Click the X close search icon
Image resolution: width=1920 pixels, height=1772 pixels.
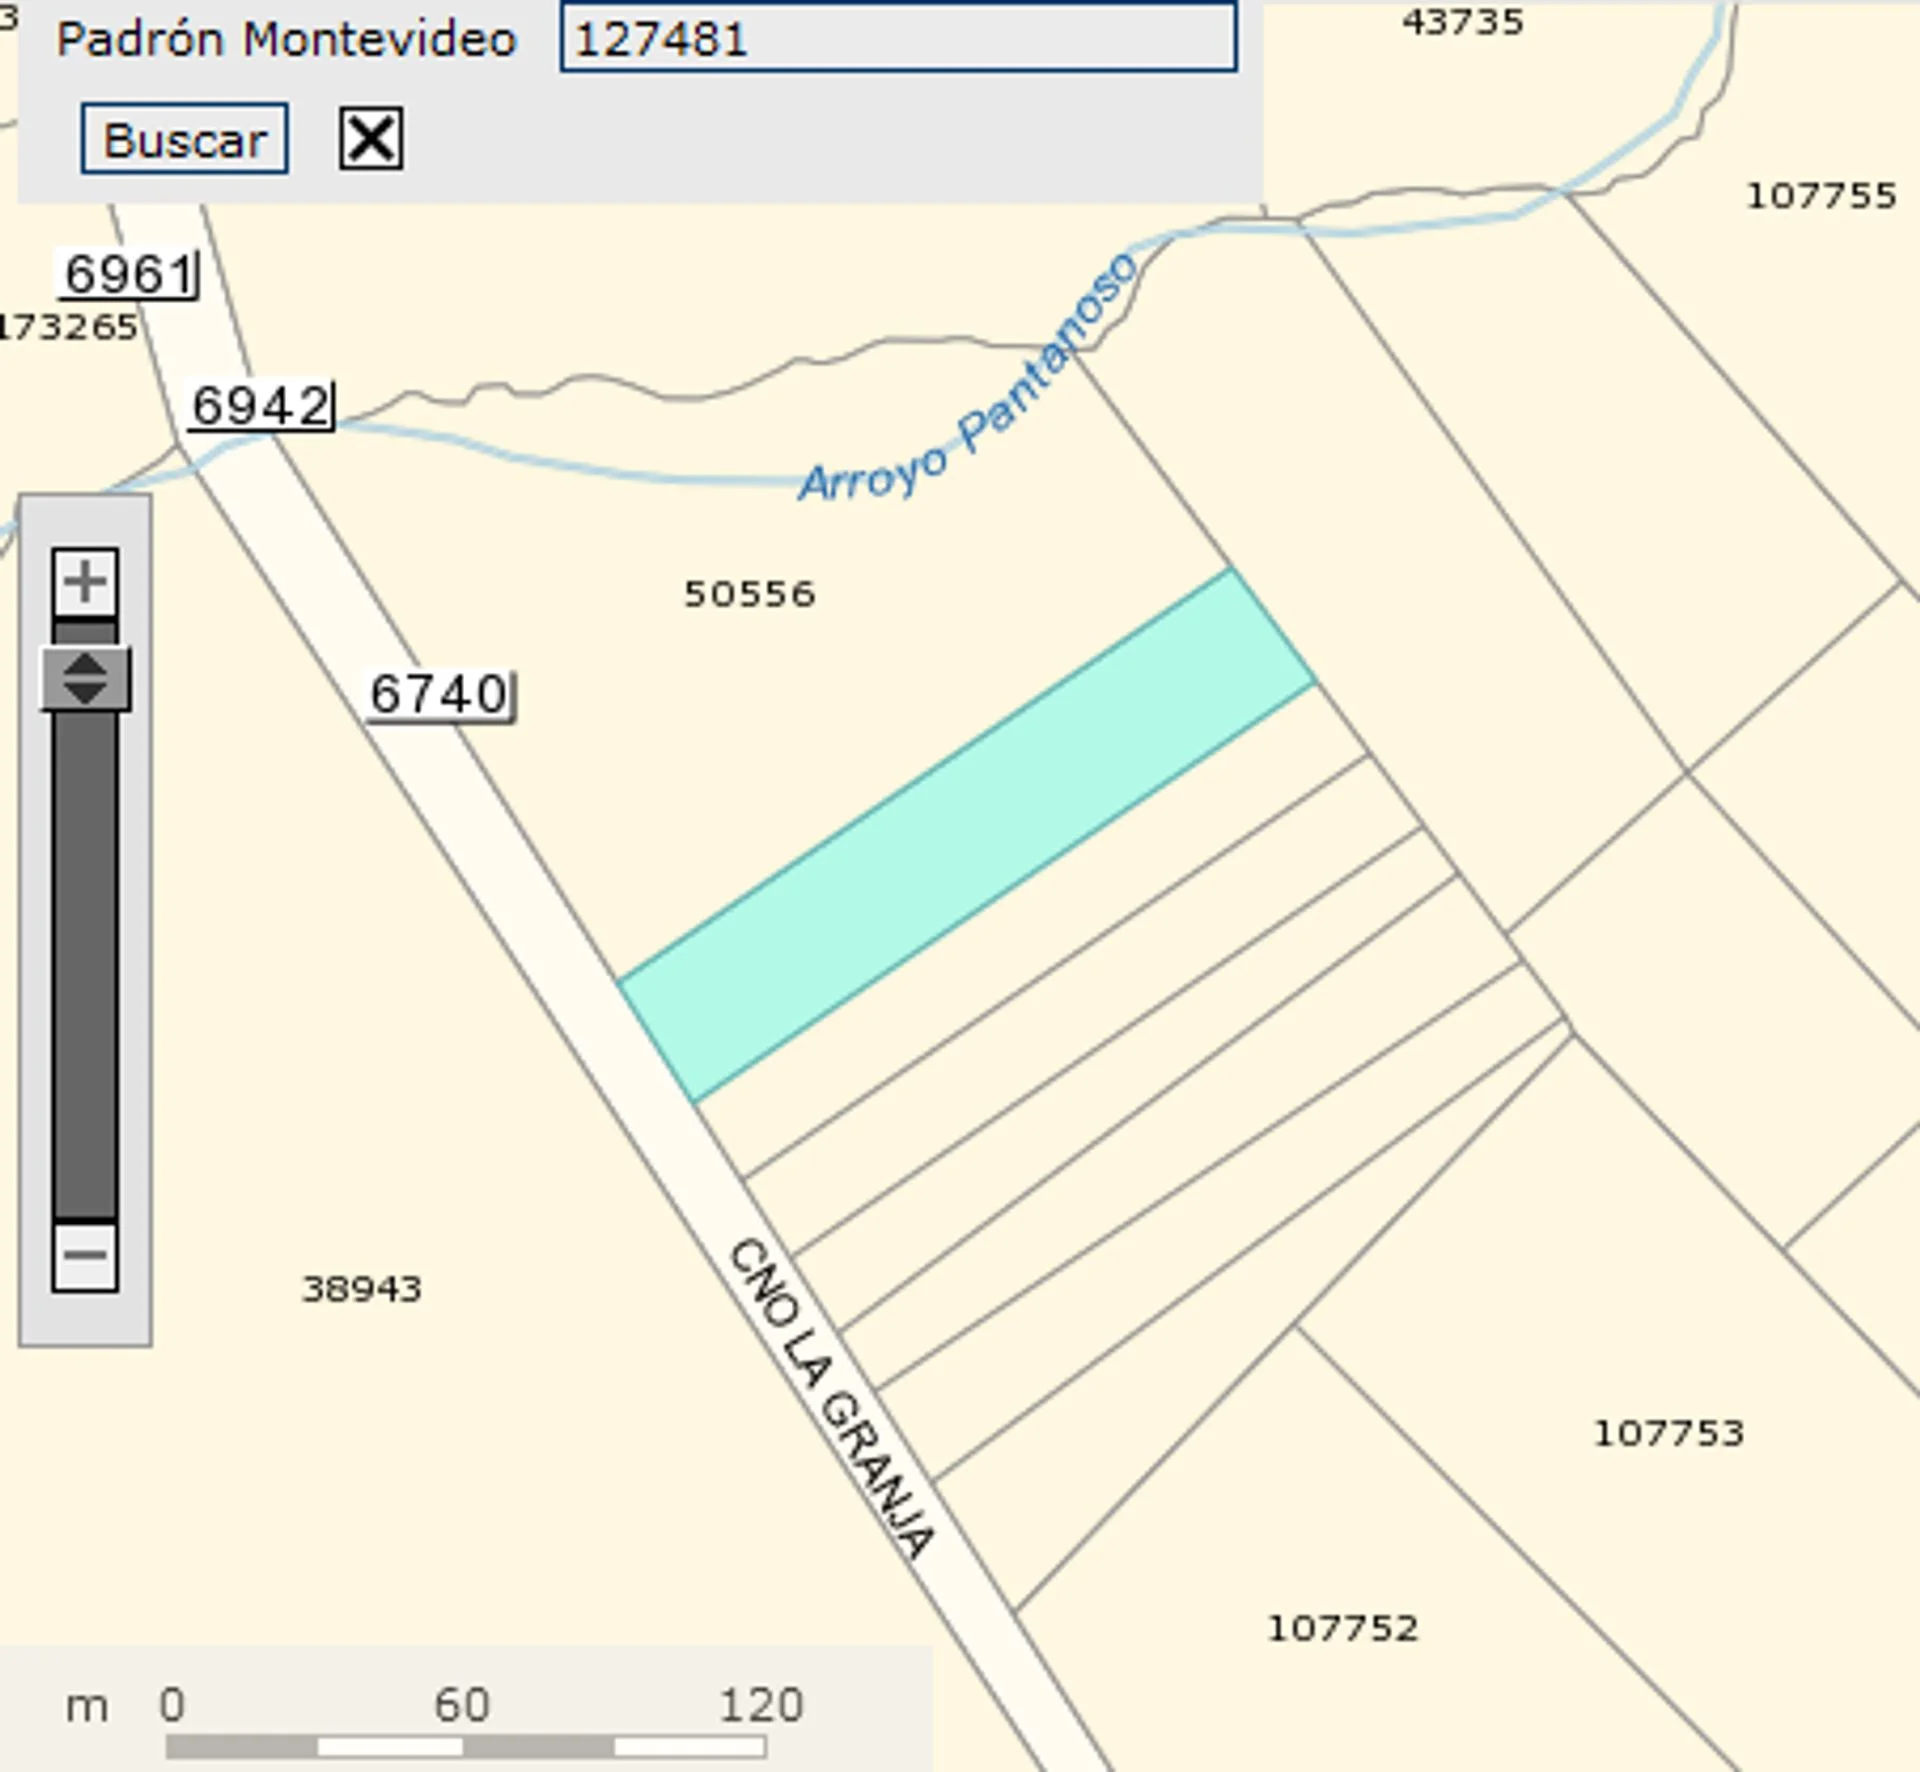click(x=371, y=138)
